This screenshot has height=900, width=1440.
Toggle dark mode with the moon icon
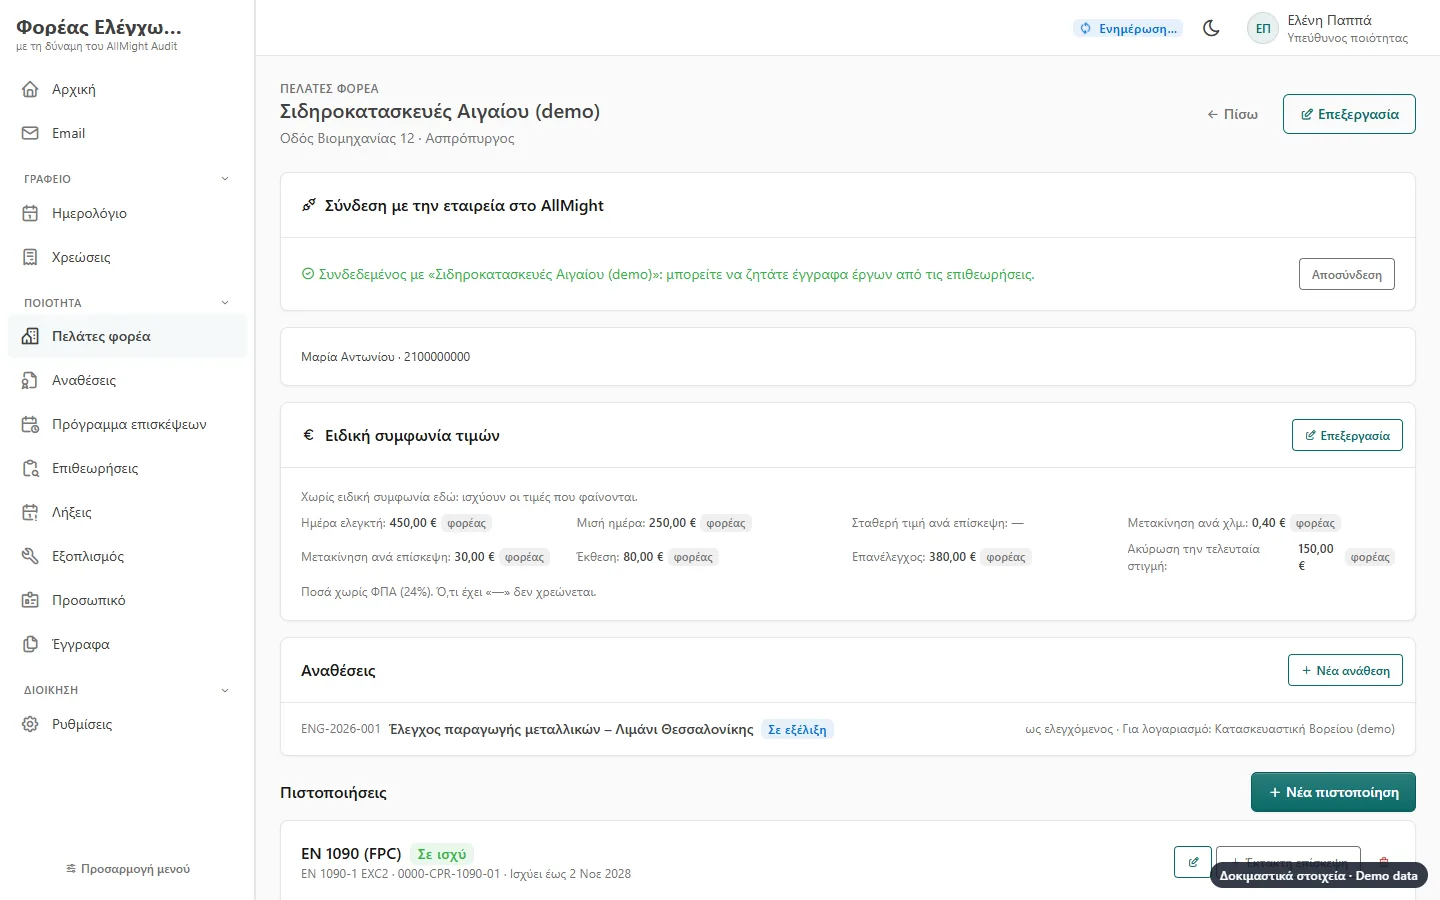pos(1211,28)
